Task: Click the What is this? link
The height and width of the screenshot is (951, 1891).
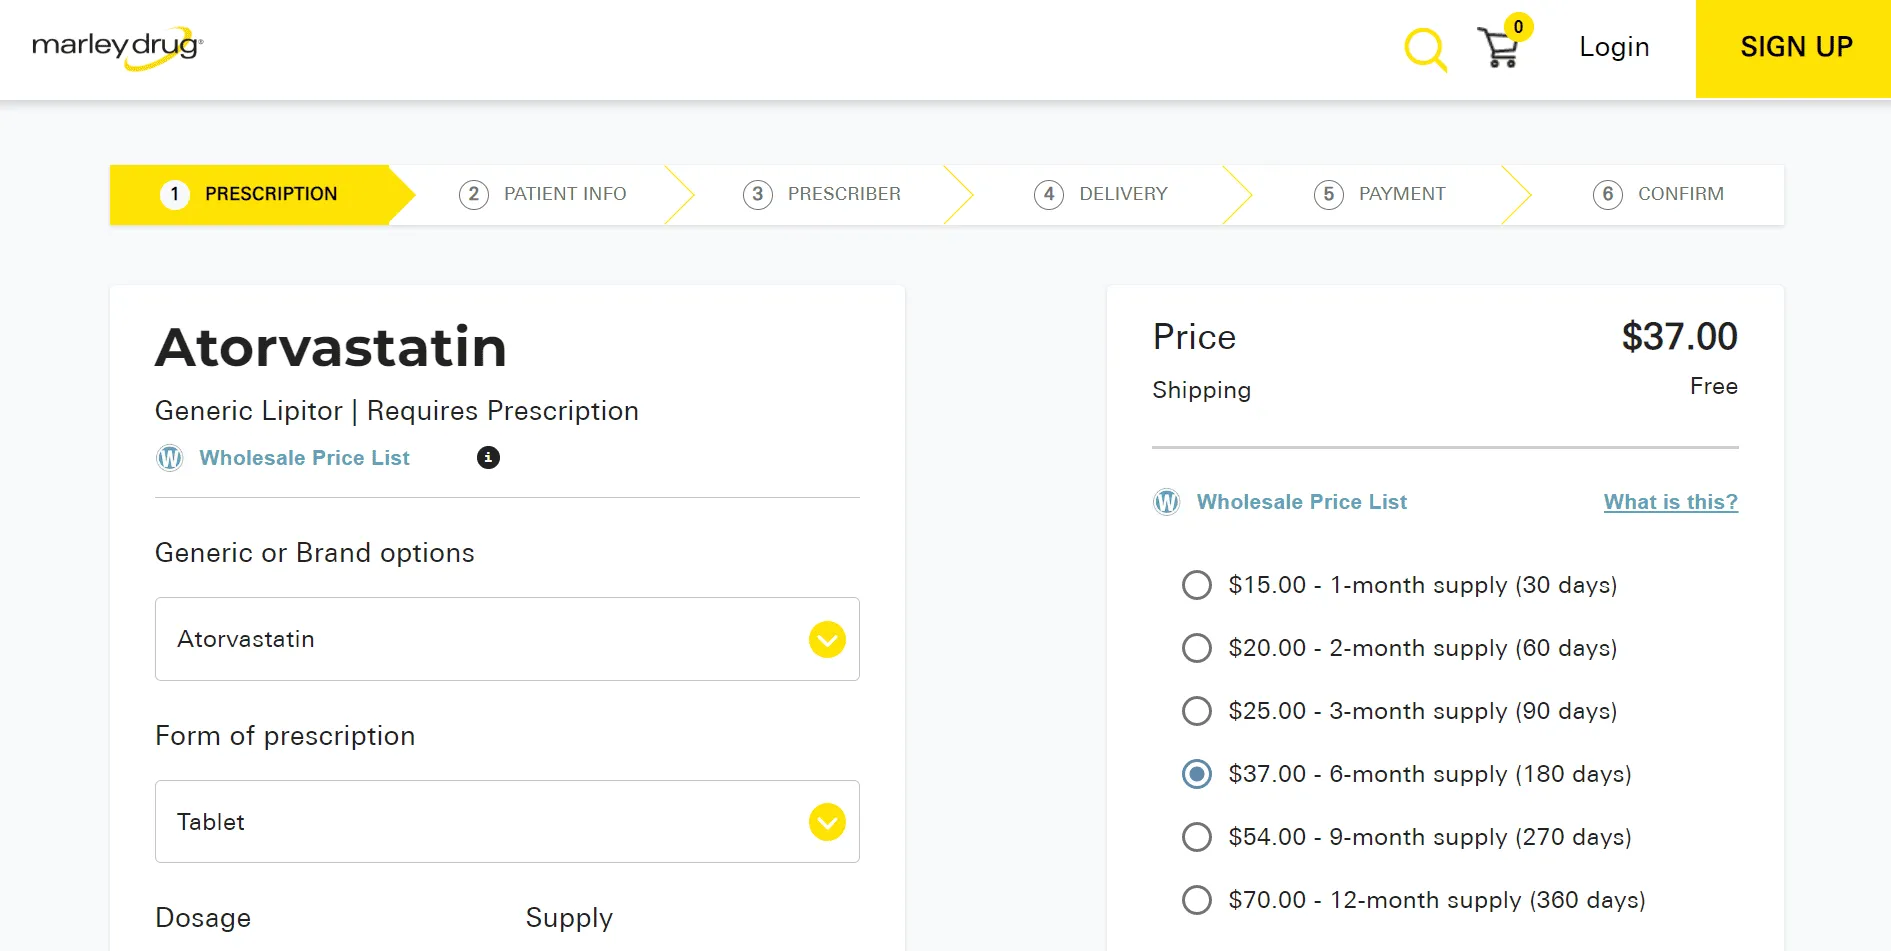Action: 1671,502
